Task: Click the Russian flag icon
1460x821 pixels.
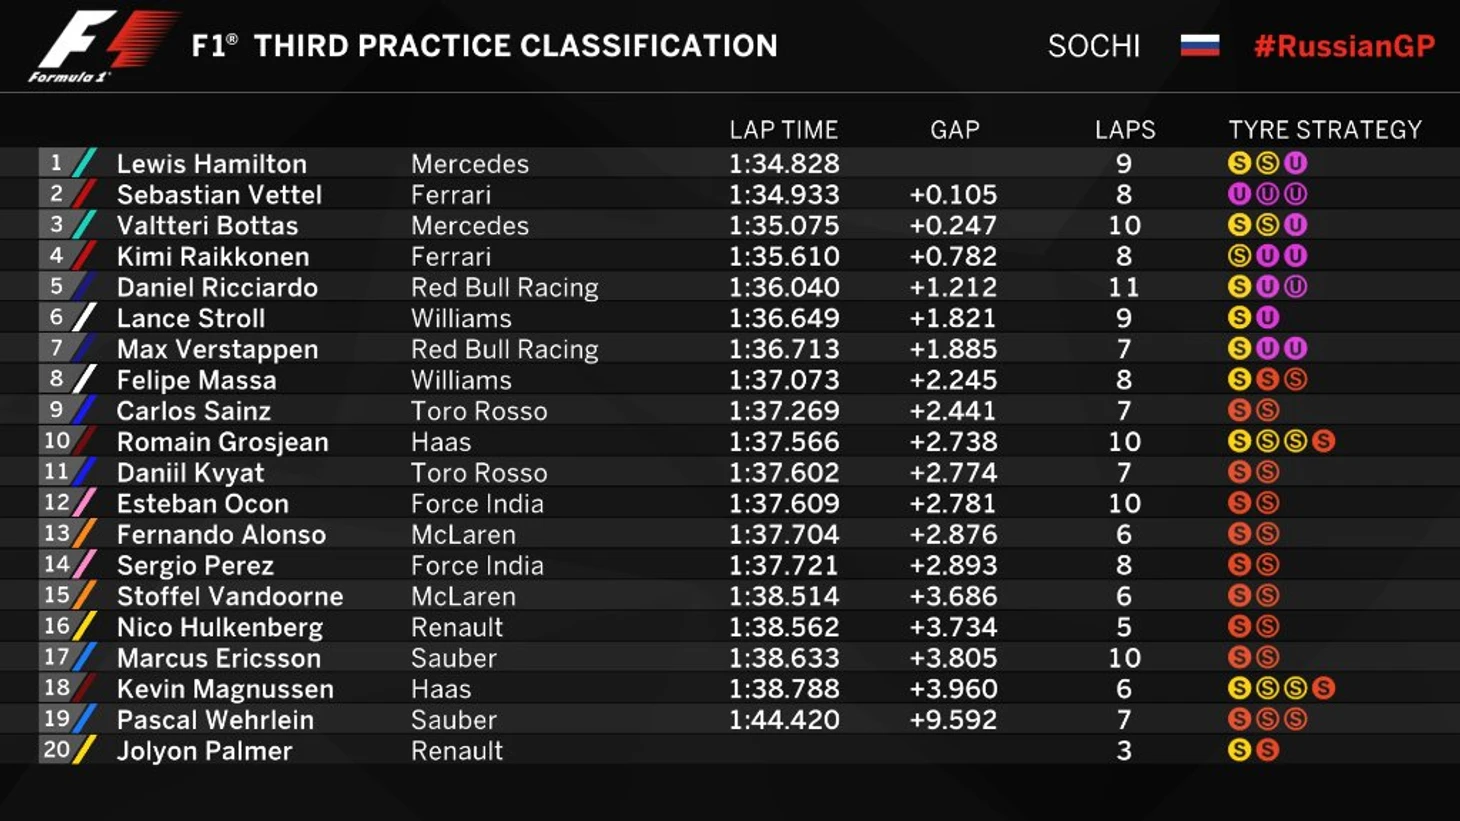Action: [1199, 46]
